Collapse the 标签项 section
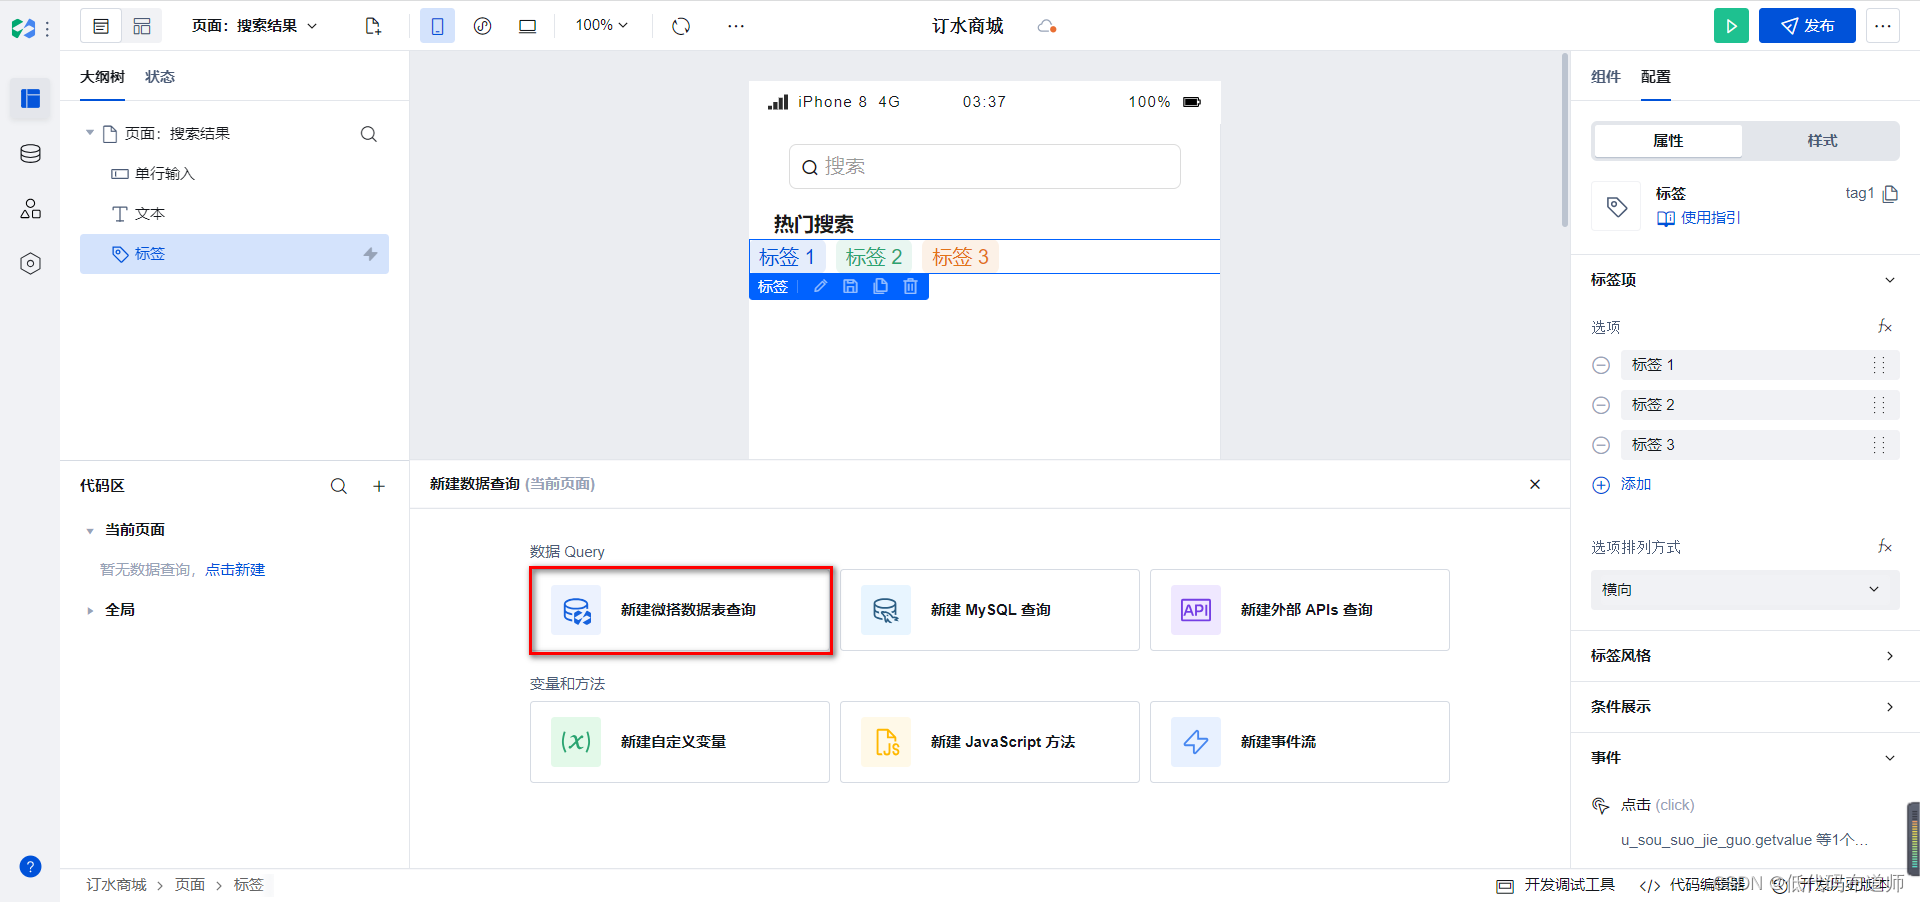 [x=1890, y=280]
